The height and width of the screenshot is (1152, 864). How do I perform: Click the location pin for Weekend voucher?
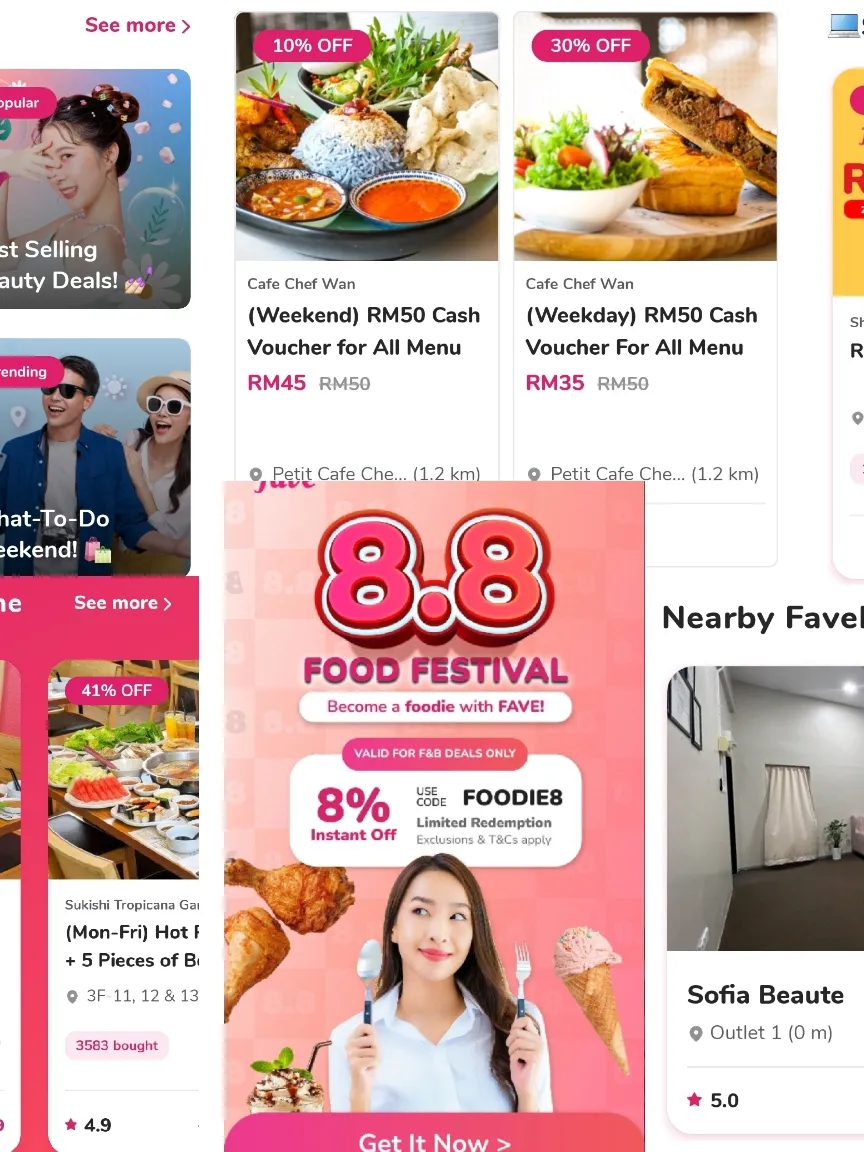point(256,475)
